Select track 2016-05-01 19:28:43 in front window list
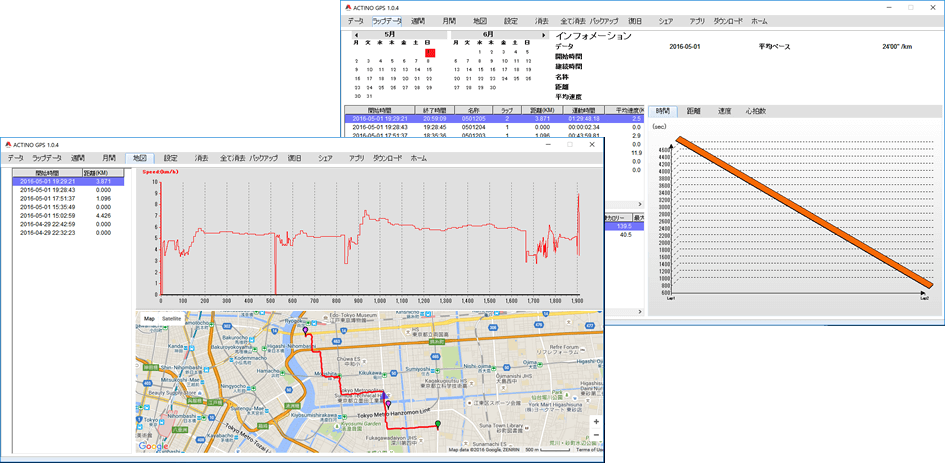The height and width of the screenshot is (463, 945). tap(68, 189)
